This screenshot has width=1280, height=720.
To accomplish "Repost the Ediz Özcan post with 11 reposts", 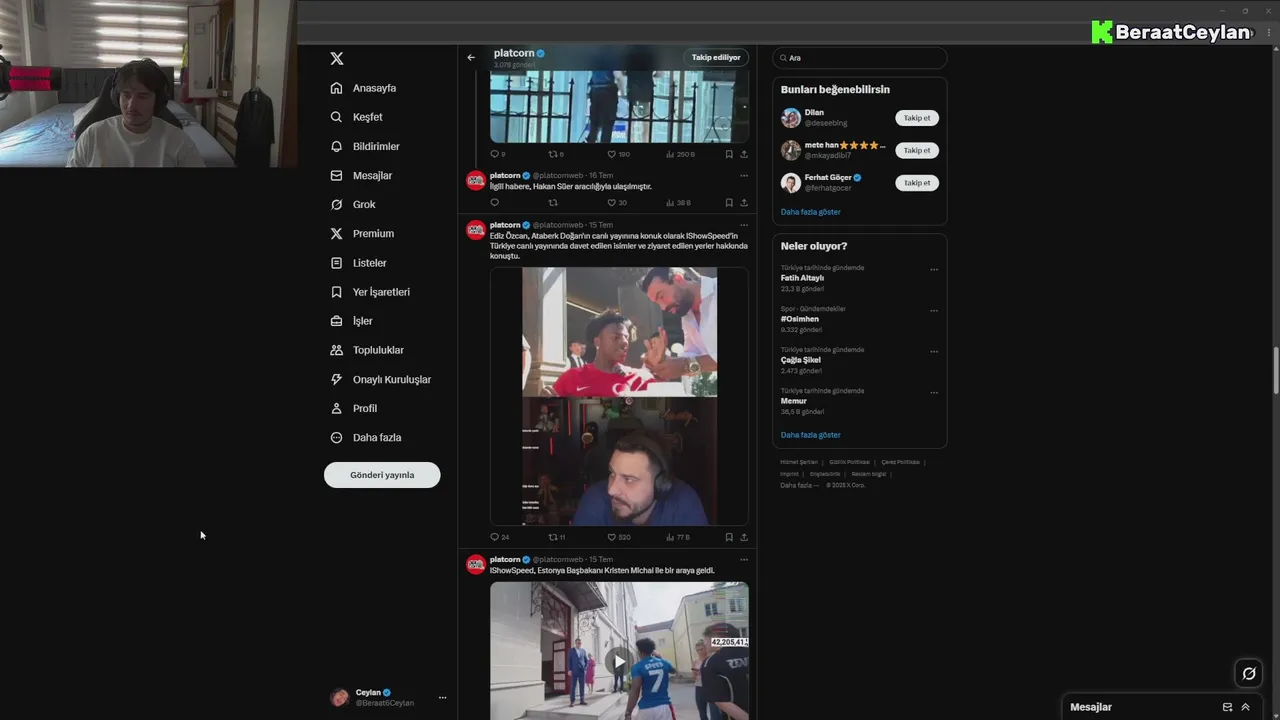I will click(557, 537).
